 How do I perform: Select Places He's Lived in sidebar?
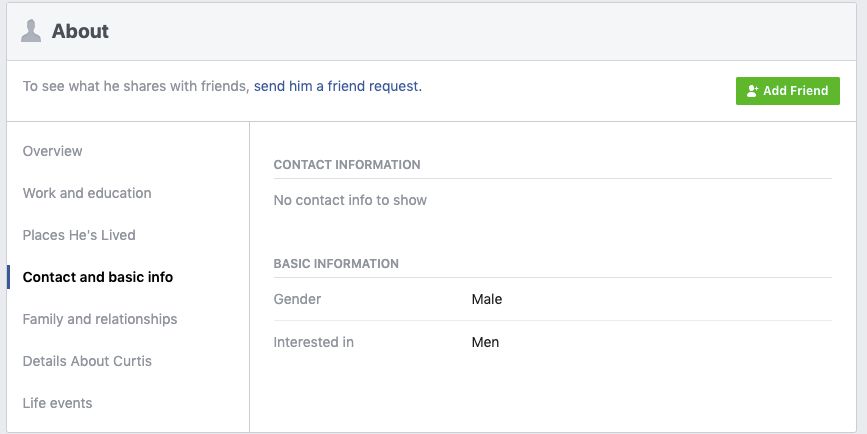pos(79,235)
